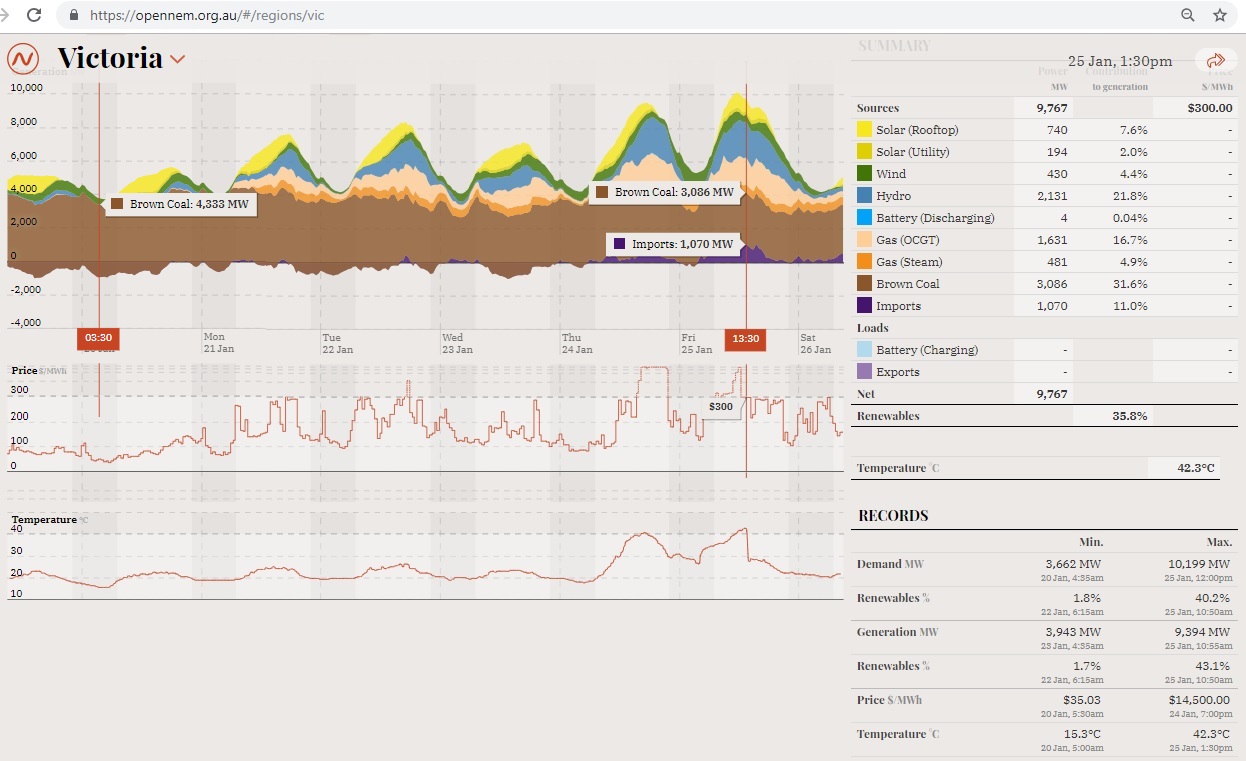Click the Solar (Utility) row label
Screen dimensions: 1246x761
tap(913, 152)
